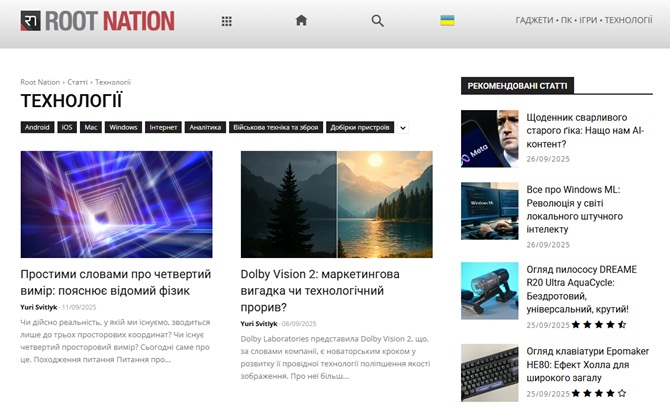Viewport: 670px width, 406px height.
Task: Select the Військова техніка та зброя tag
Action: coord(276,127)
